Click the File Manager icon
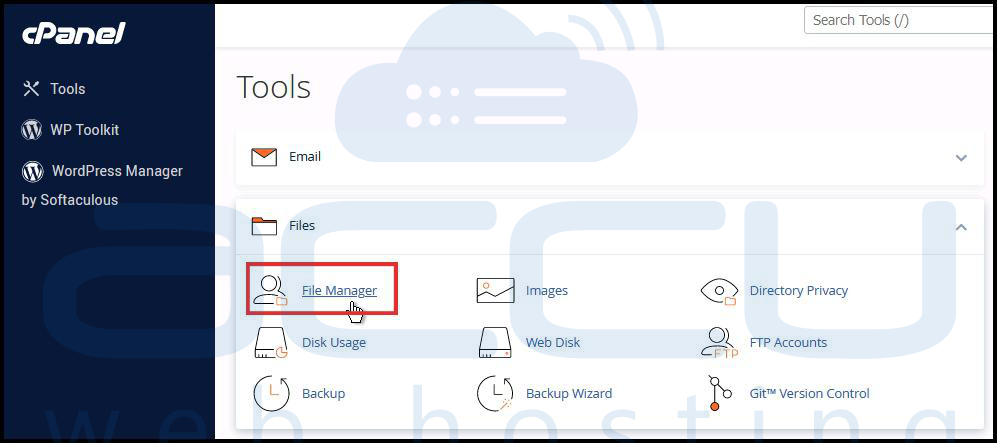Screen dimensions: 997x443 (x=270, y=290)
